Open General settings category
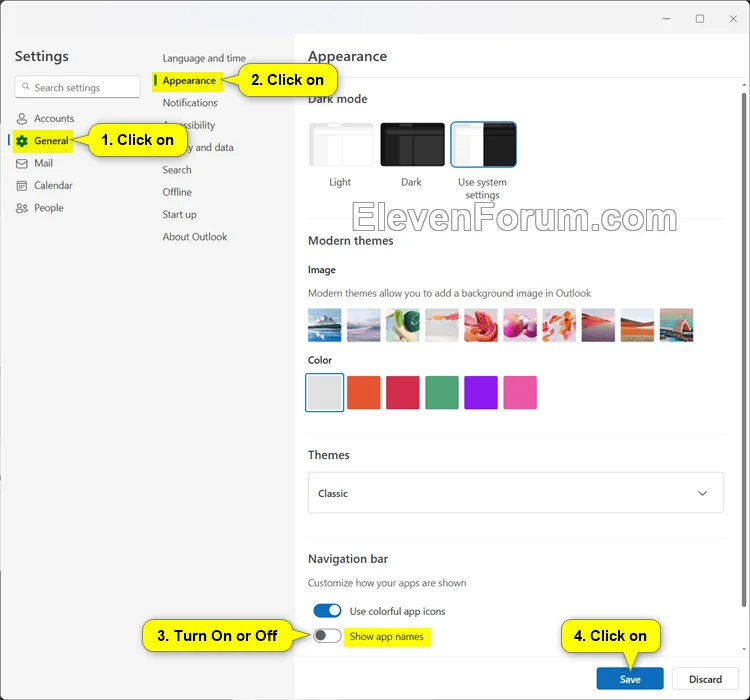The image size is (750, 700). [42, 141]
